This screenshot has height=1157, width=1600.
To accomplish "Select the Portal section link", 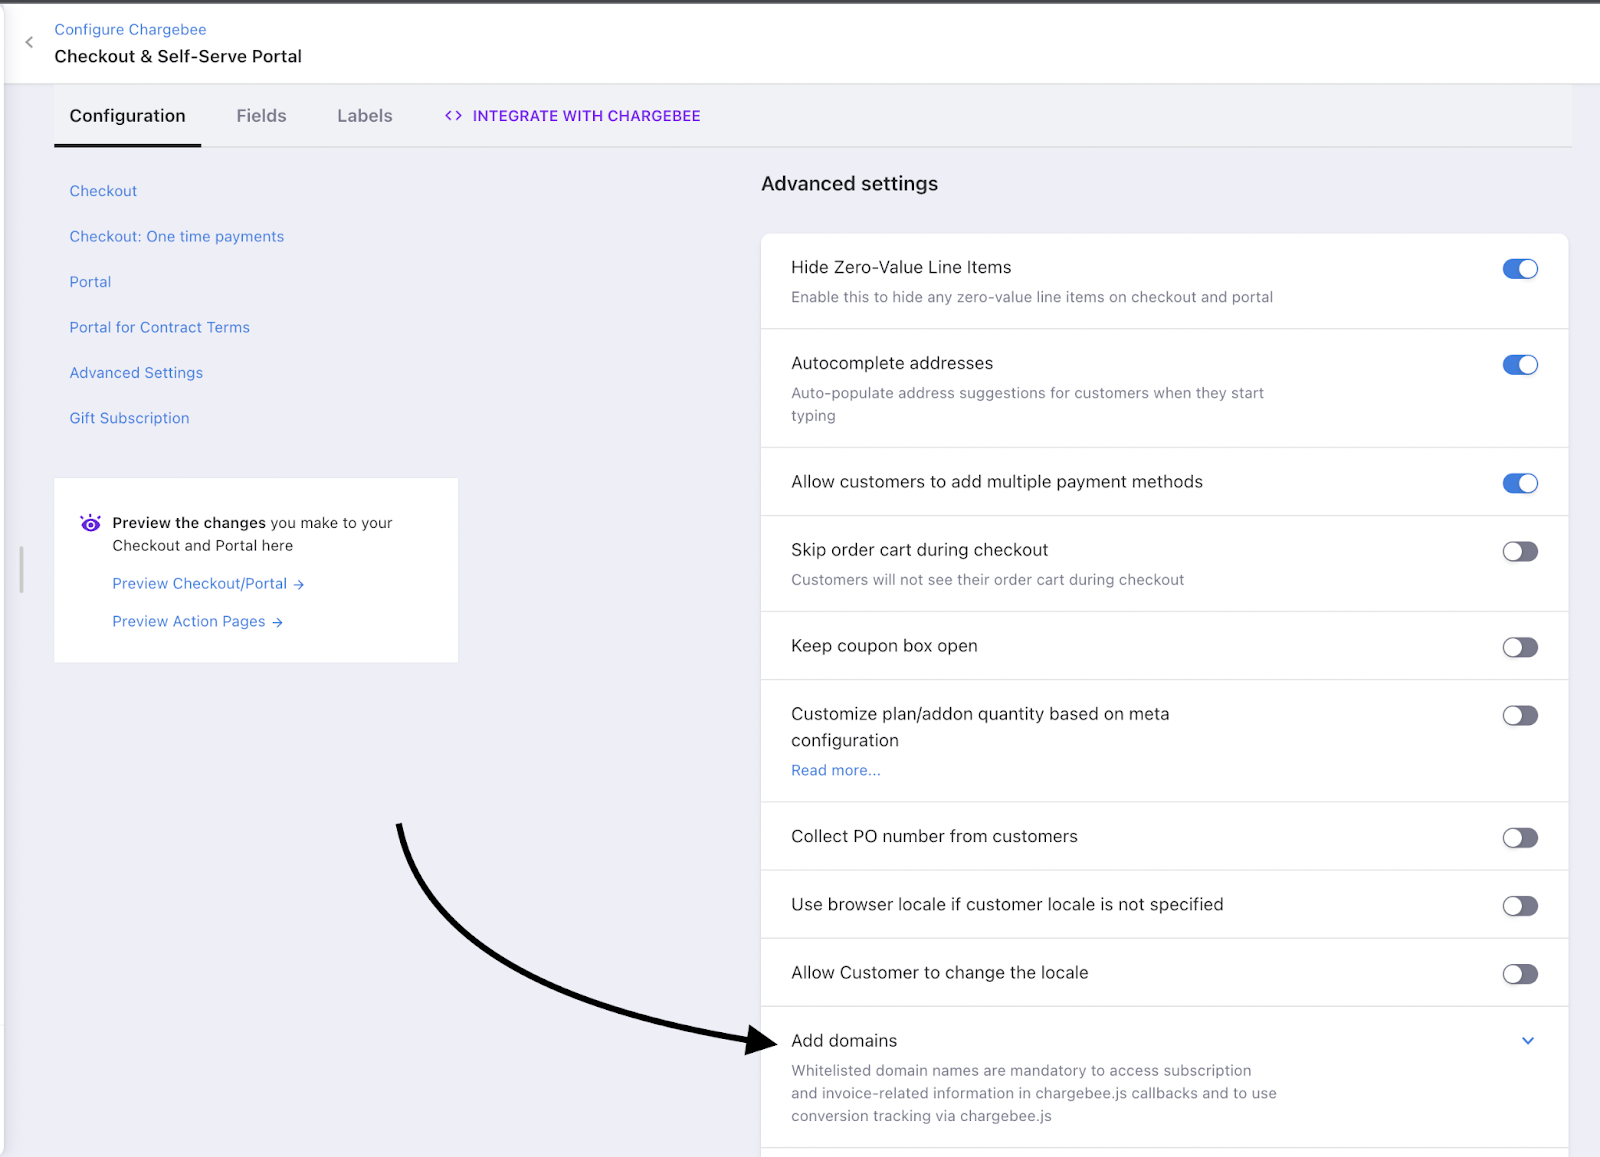I will (90, 282).
